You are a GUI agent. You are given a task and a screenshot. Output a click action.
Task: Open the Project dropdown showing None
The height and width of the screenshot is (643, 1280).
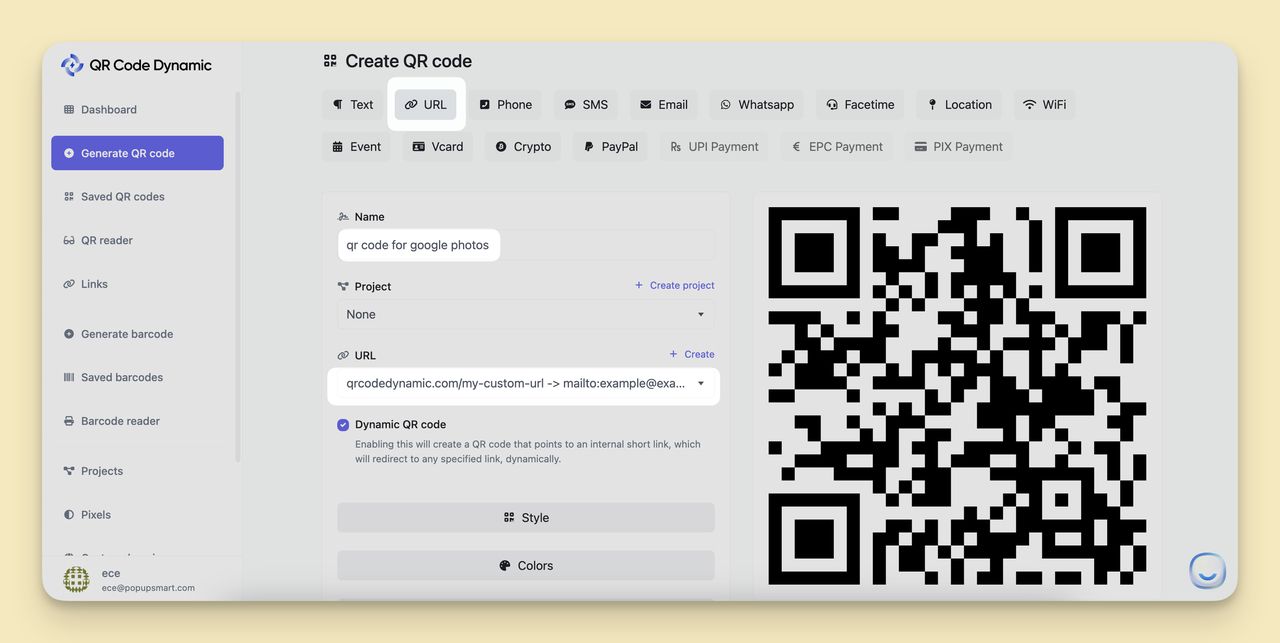tap(526, 314)
